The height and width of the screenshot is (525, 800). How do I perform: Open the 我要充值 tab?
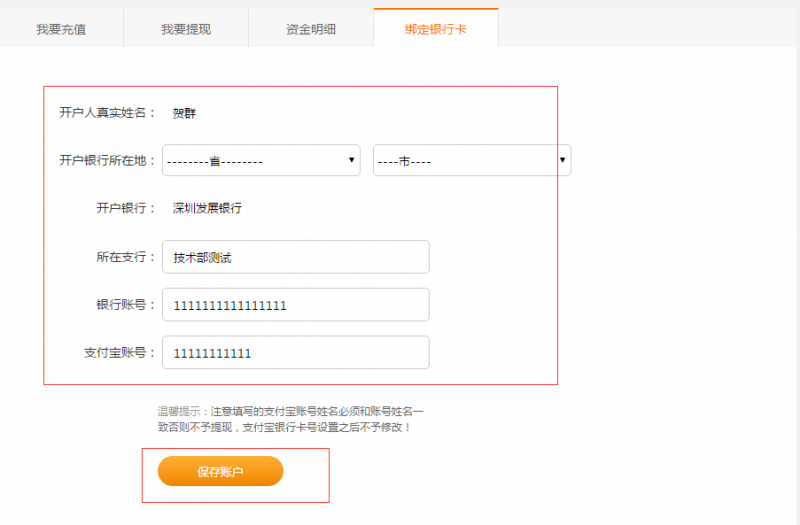click(61, 29)
